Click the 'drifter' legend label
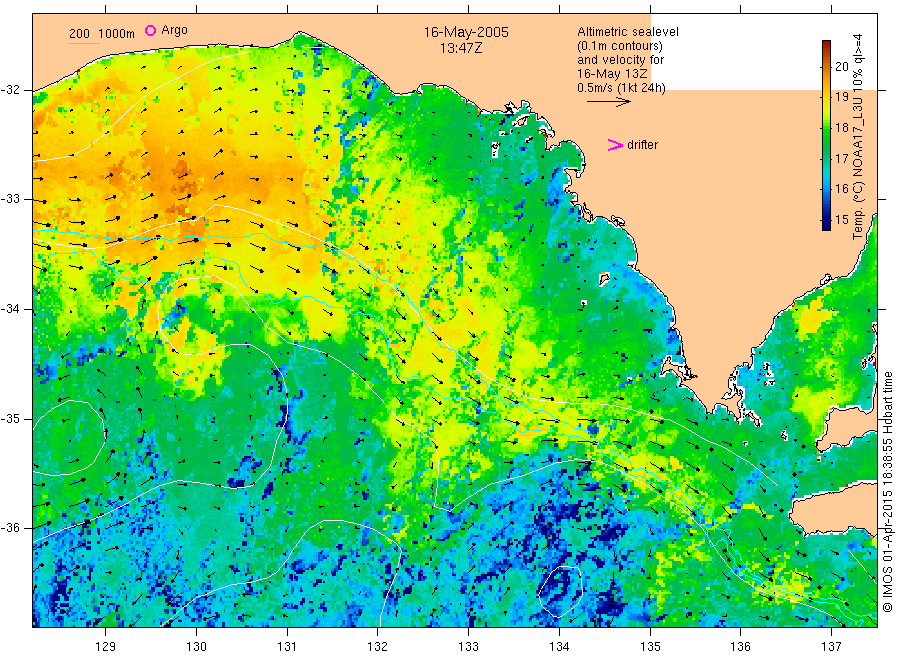 642,145
